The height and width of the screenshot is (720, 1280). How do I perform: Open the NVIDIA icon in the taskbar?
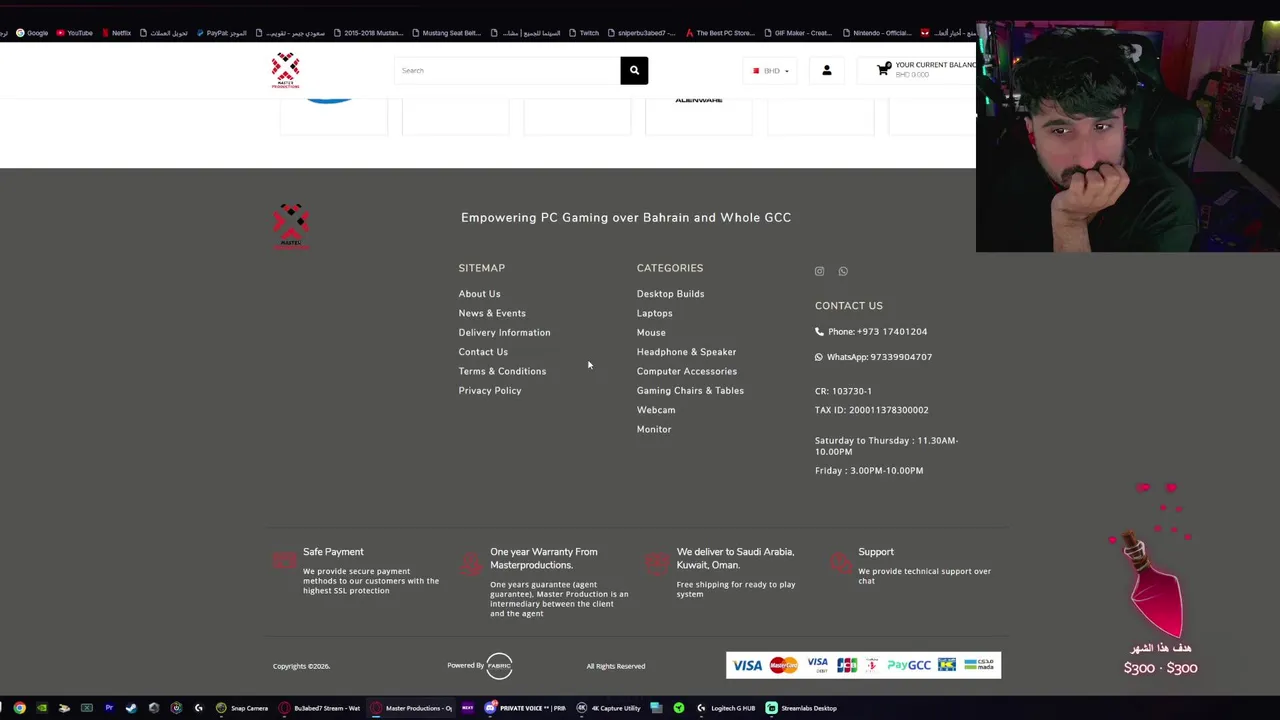pos(42,708)
